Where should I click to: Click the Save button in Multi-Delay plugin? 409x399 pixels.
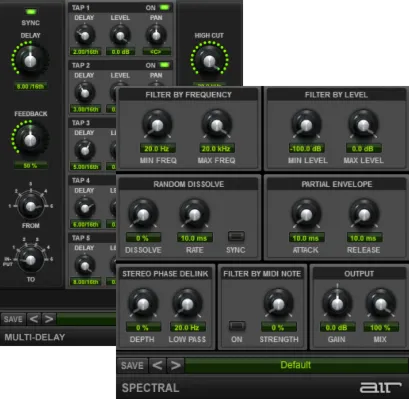coord(13,319)
